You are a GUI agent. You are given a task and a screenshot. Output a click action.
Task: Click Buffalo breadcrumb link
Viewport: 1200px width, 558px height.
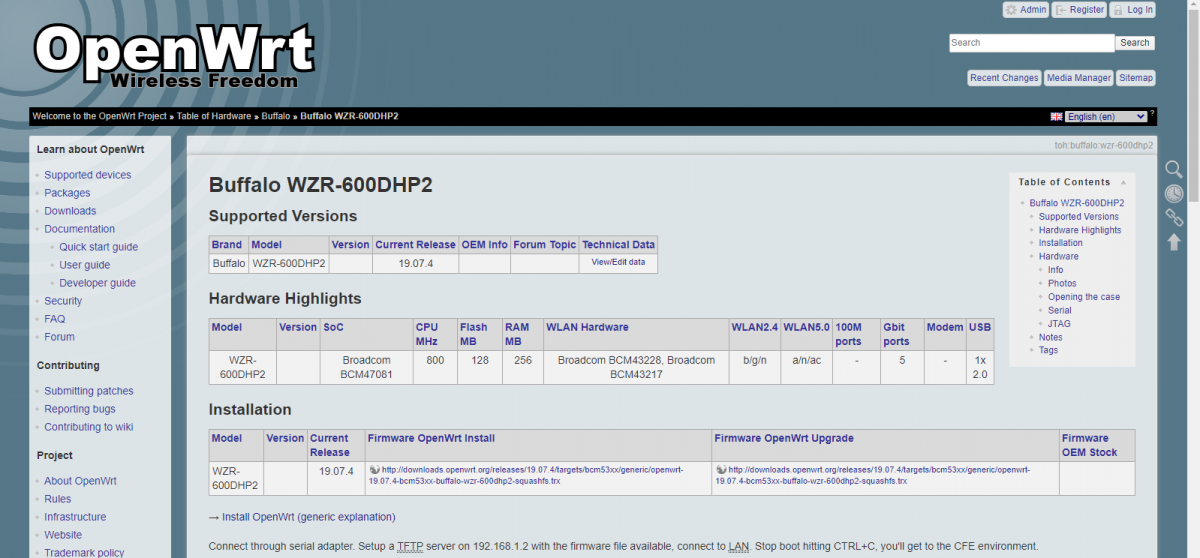(x=276, y=116)
